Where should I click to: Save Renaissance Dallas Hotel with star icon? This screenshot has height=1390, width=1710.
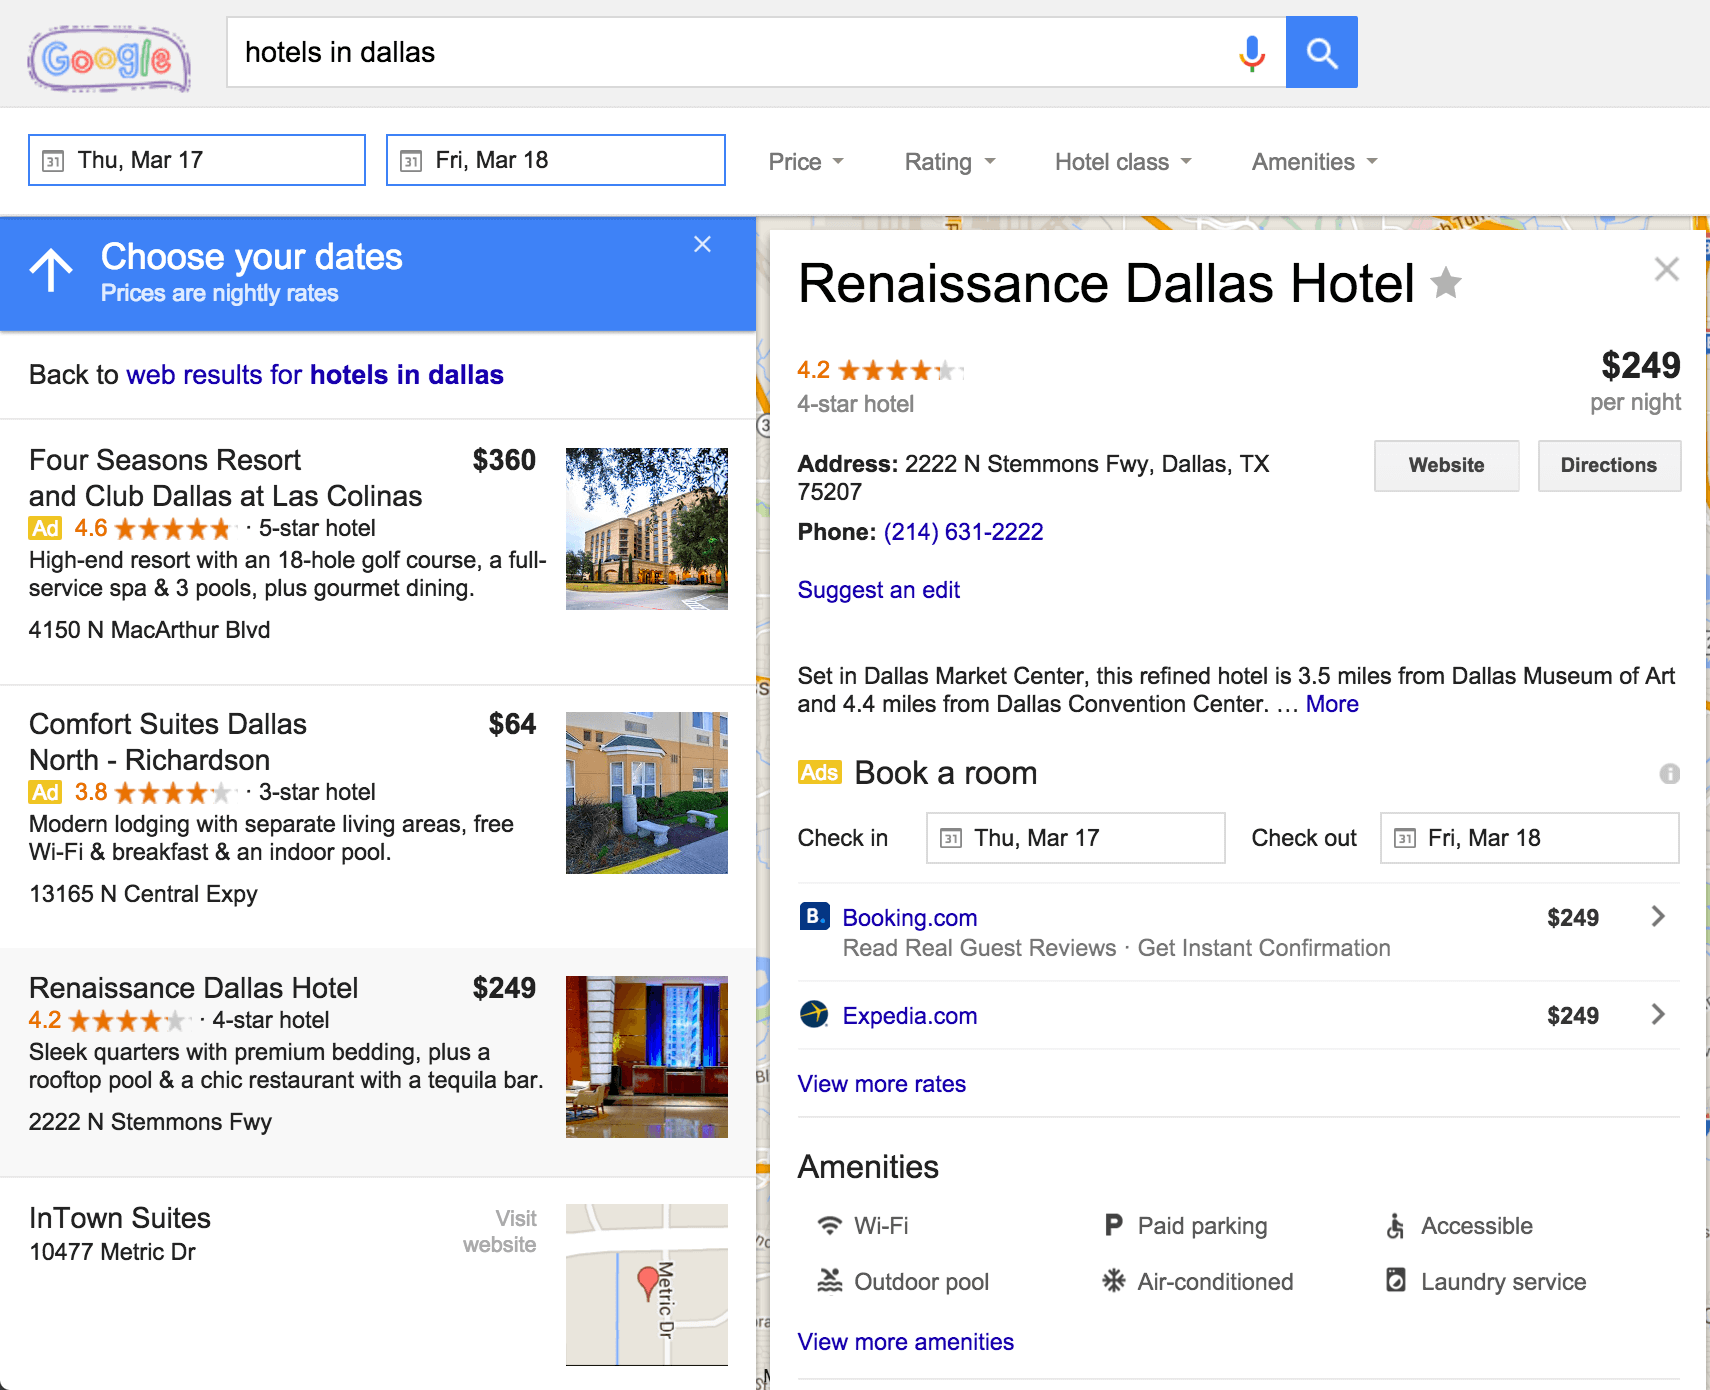click(x=1445, y=284)
